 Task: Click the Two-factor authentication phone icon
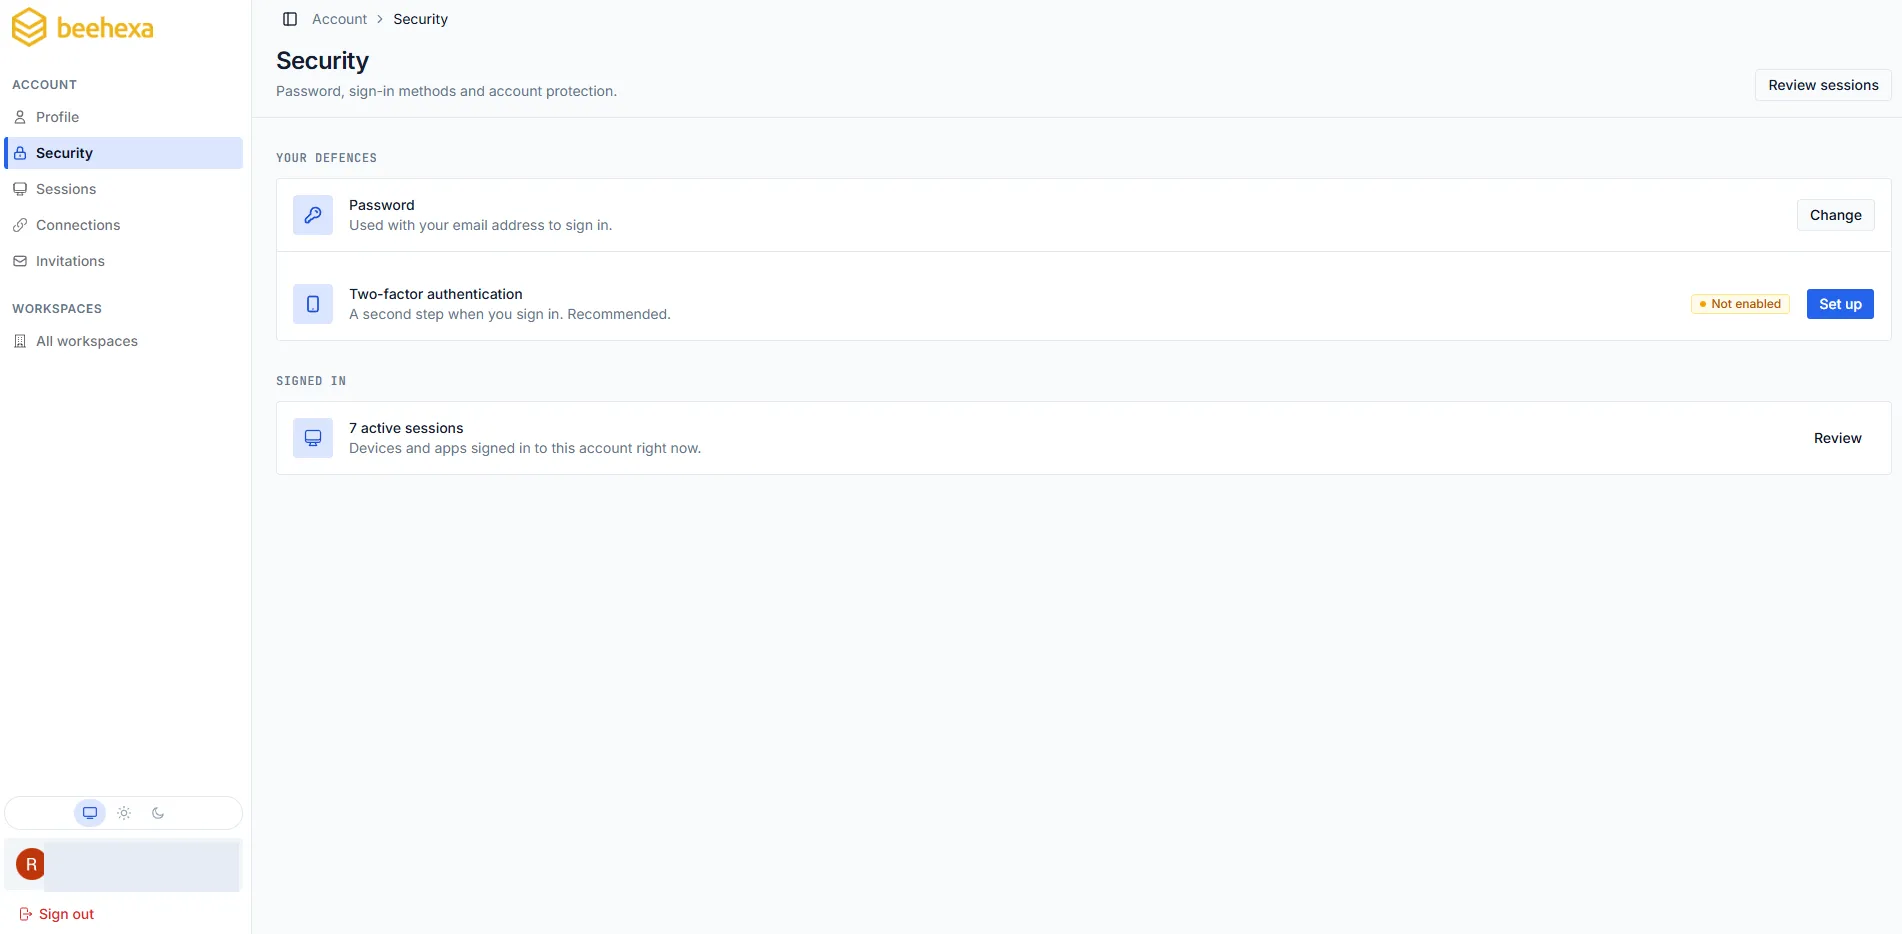313,304
